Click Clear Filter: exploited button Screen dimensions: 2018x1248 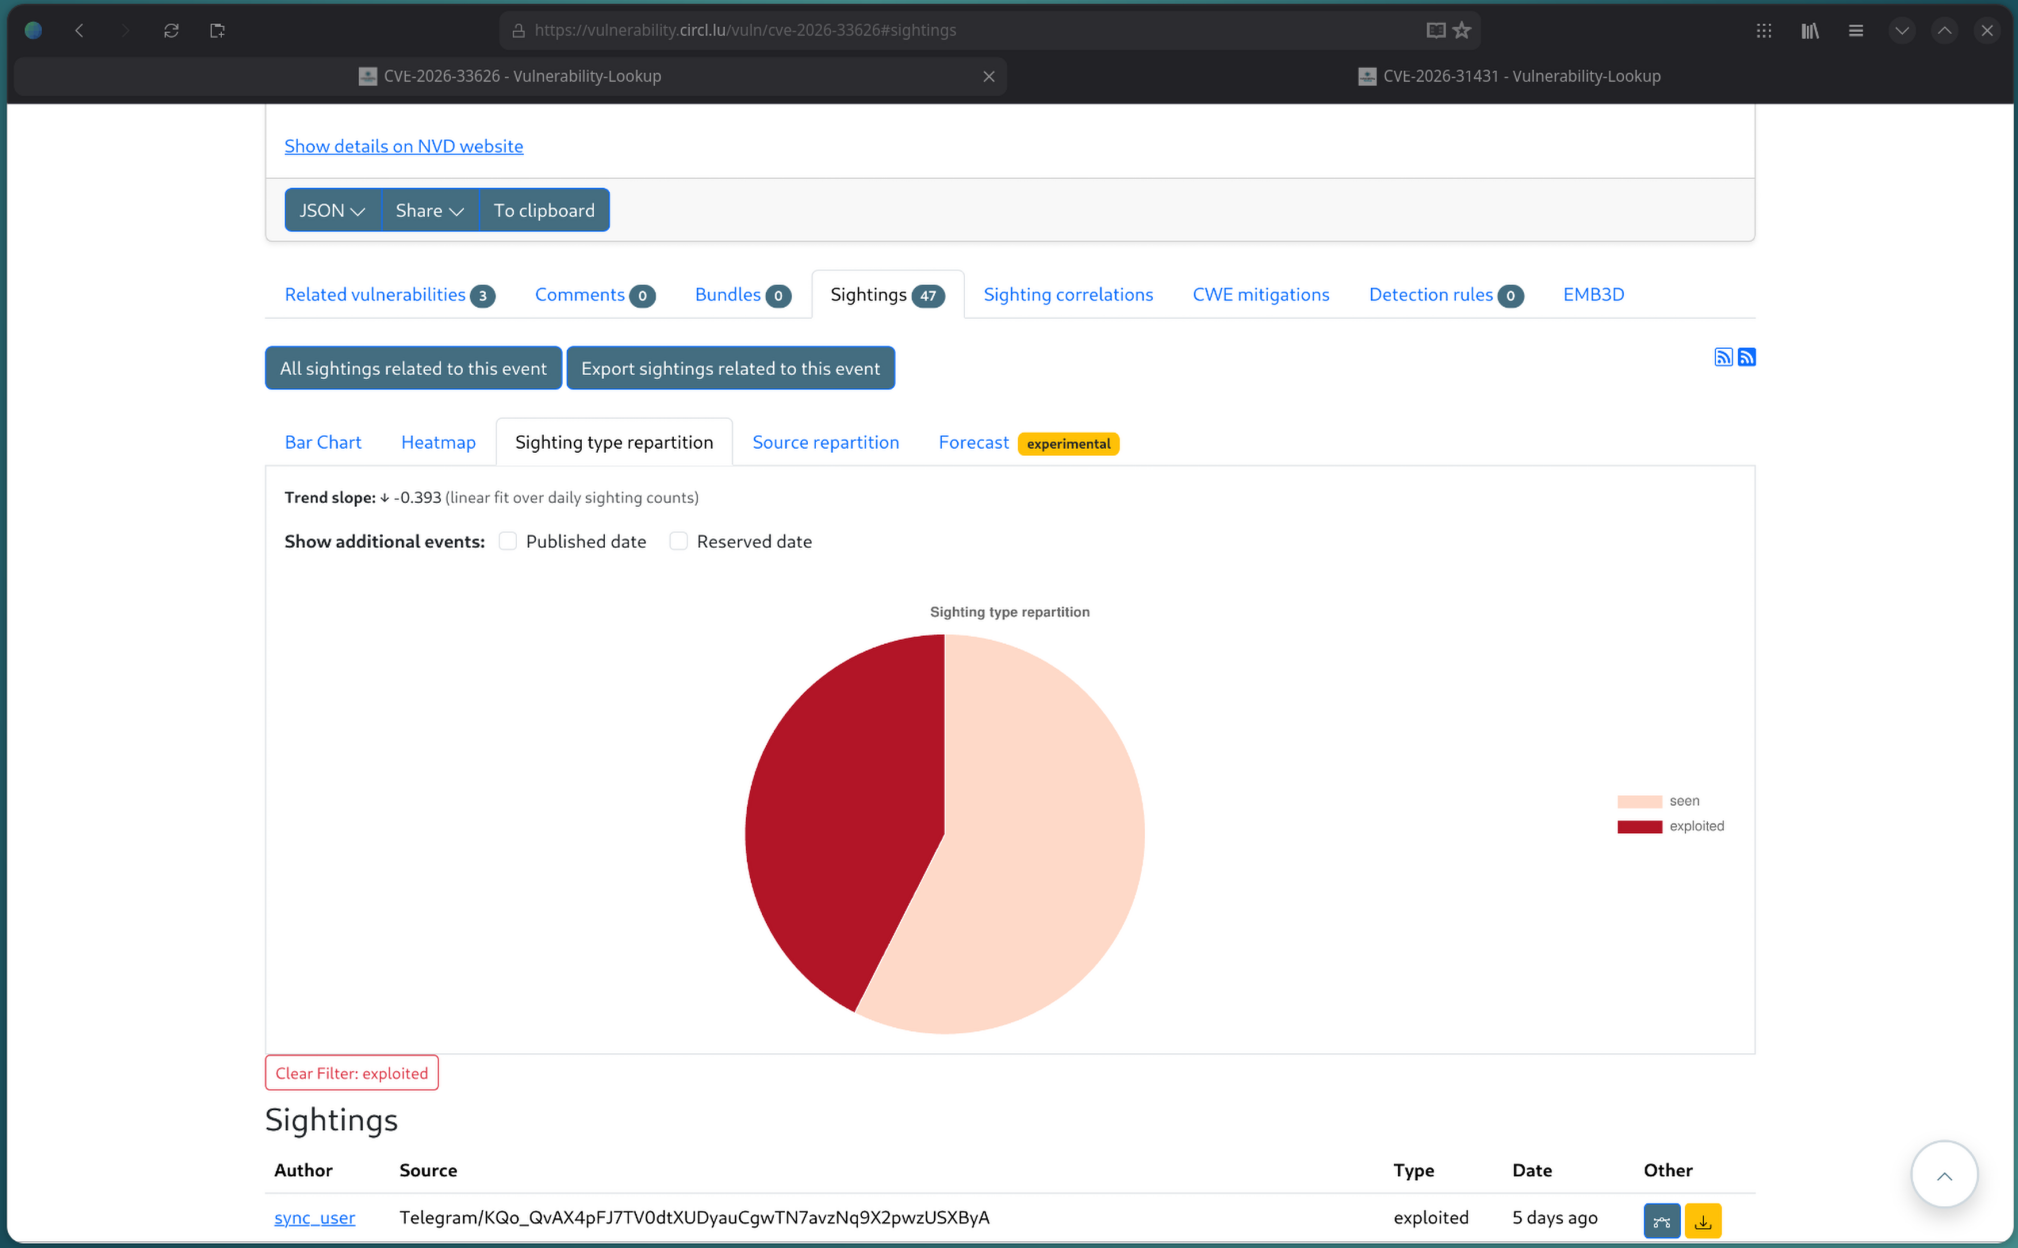(351, 1073)
